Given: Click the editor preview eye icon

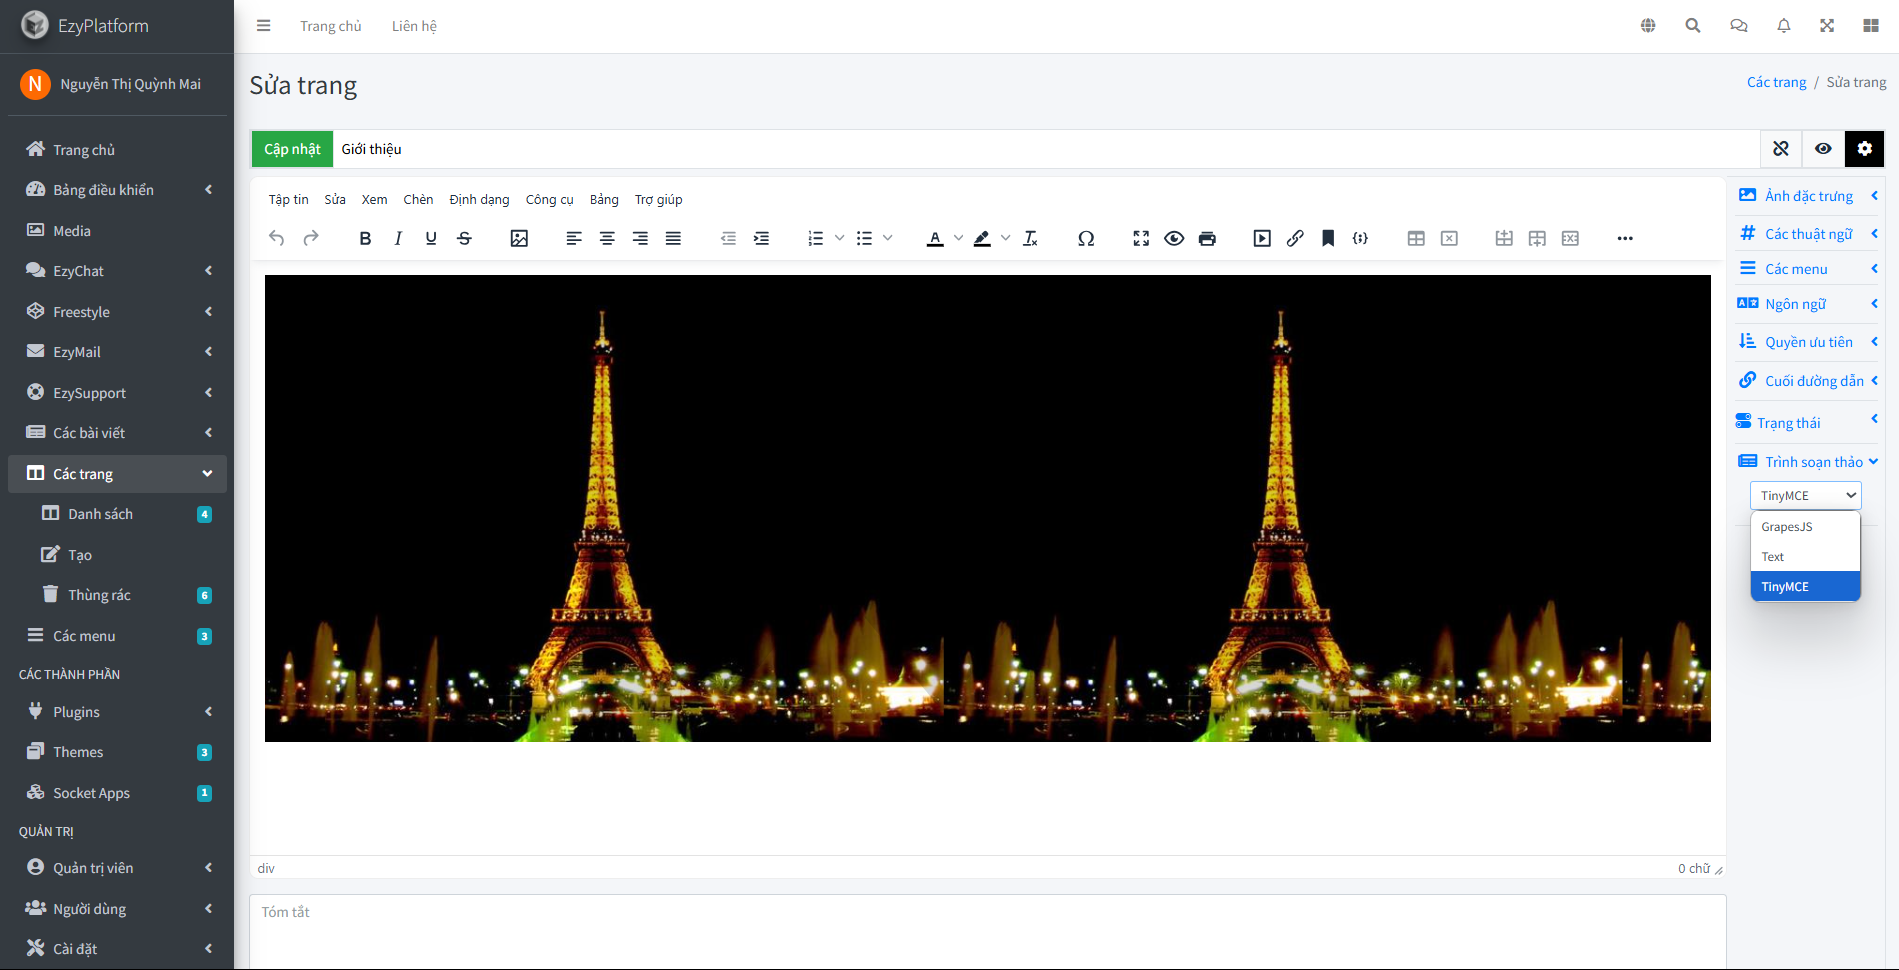Looking at the screenshot, I should point(1174,238).
